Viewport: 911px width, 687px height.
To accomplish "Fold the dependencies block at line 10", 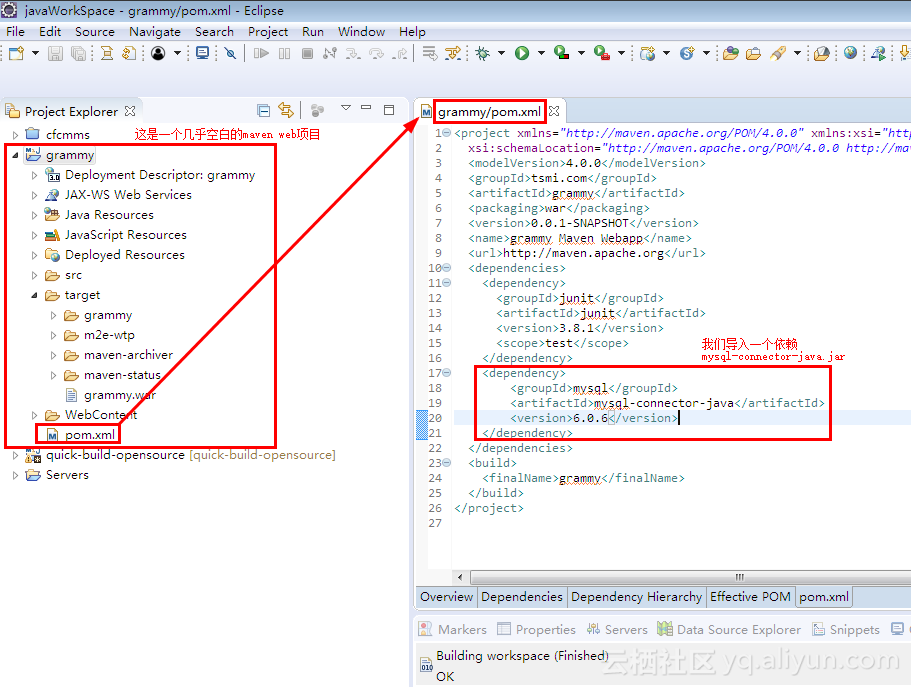I will 447,268.
